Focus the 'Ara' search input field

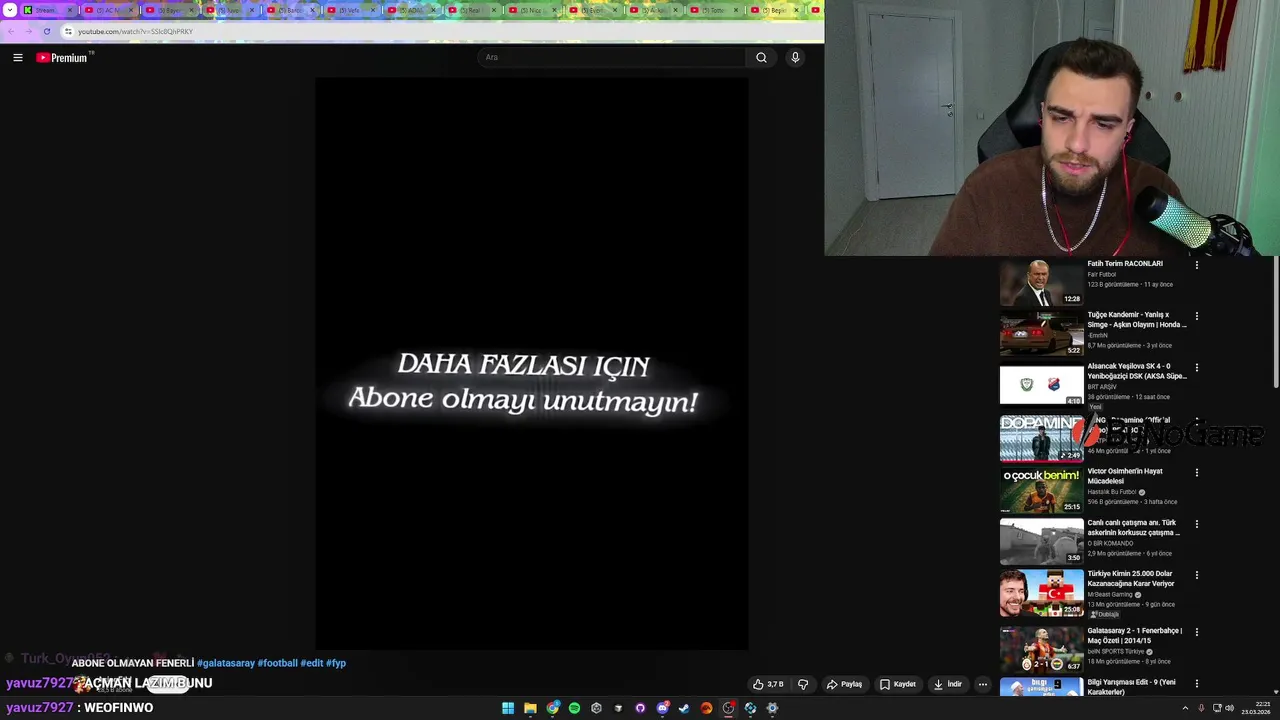click(612, 58)
